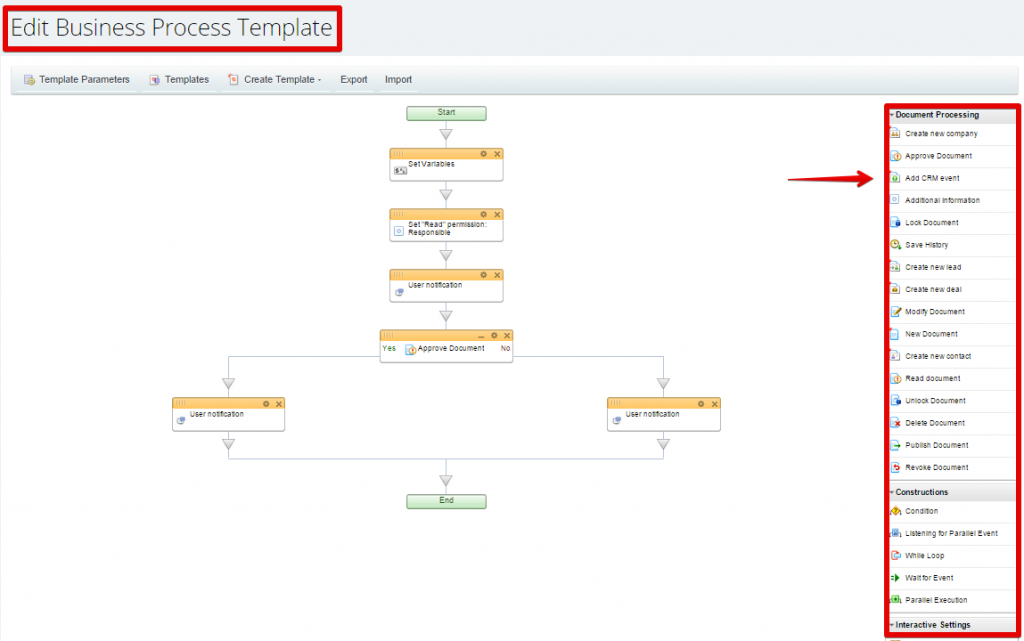Select Listening for Parallel Event icon

pos(895,533)
